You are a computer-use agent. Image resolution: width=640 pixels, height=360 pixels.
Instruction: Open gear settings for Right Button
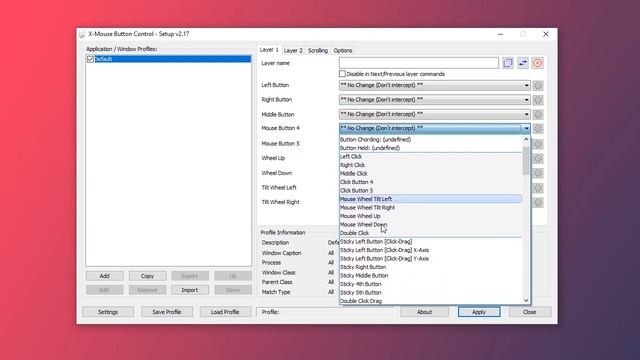tap(538, 100)
